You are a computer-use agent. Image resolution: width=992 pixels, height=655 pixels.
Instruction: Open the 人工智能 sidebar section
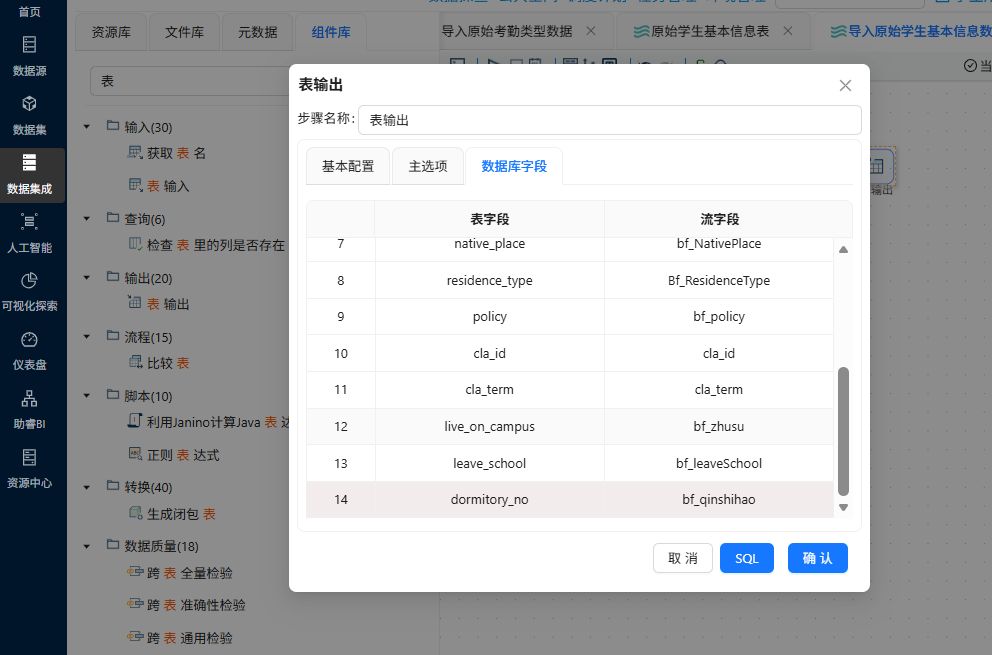(x=29, y=234)
